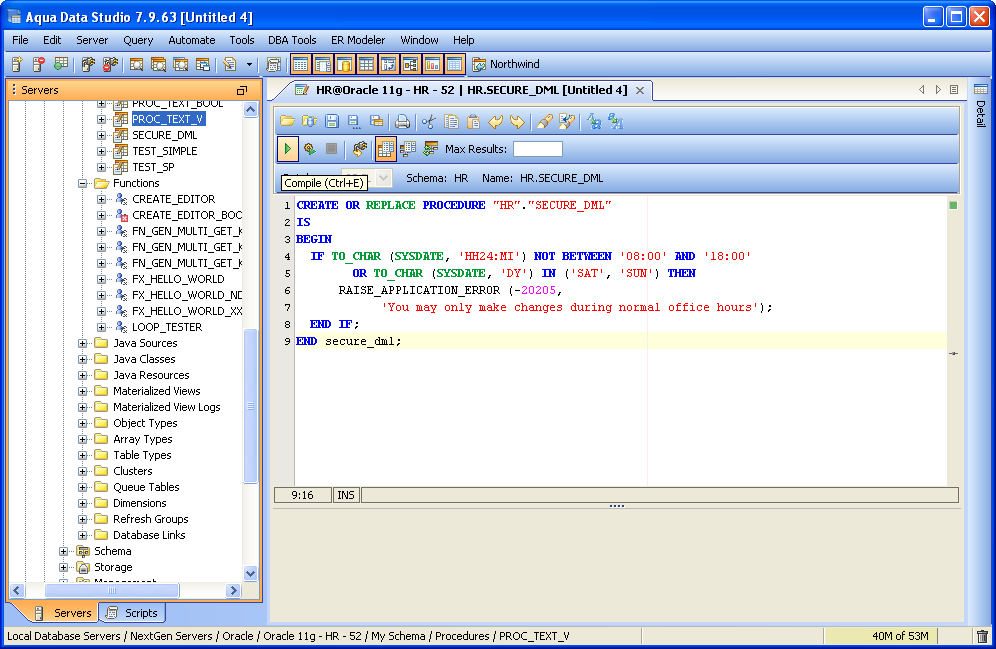This screenshot has height=649, width=996.
Task: Click the Open folder icon in editor toolbar
Action: (x=287, y=121)
